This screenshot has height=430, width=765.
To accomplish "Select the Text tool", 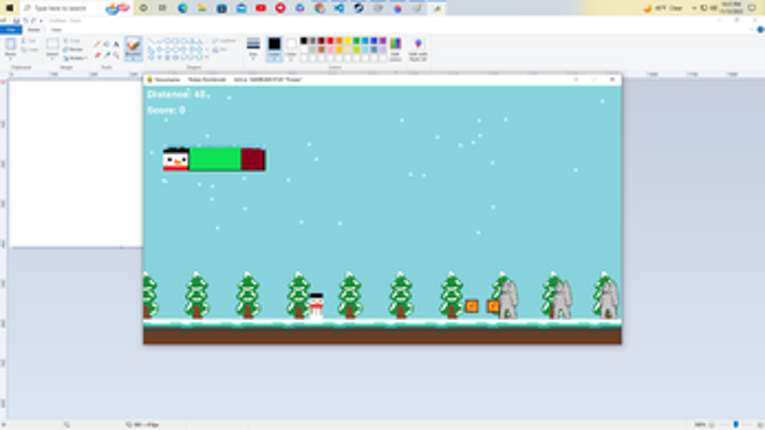I will tap(116, 44).
